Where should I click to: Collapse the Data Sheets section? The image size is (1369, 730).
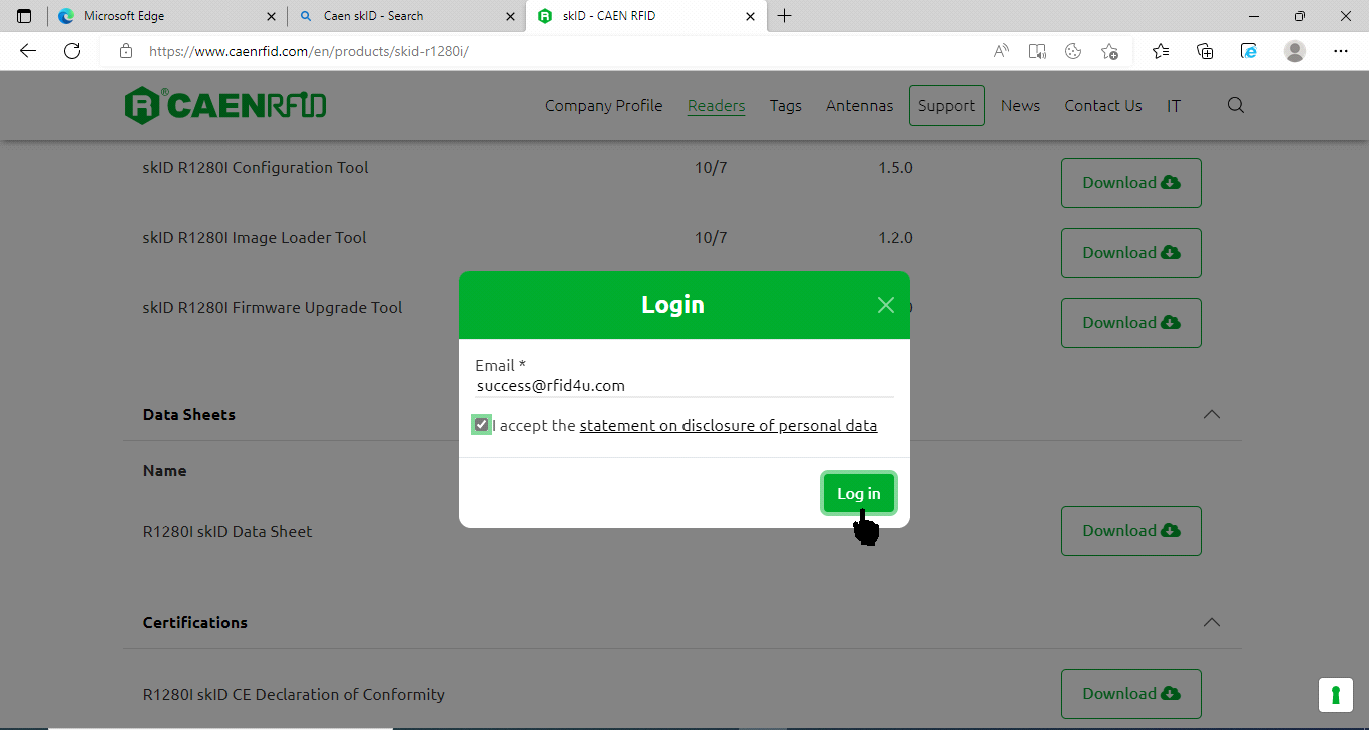click(1211, 414)
